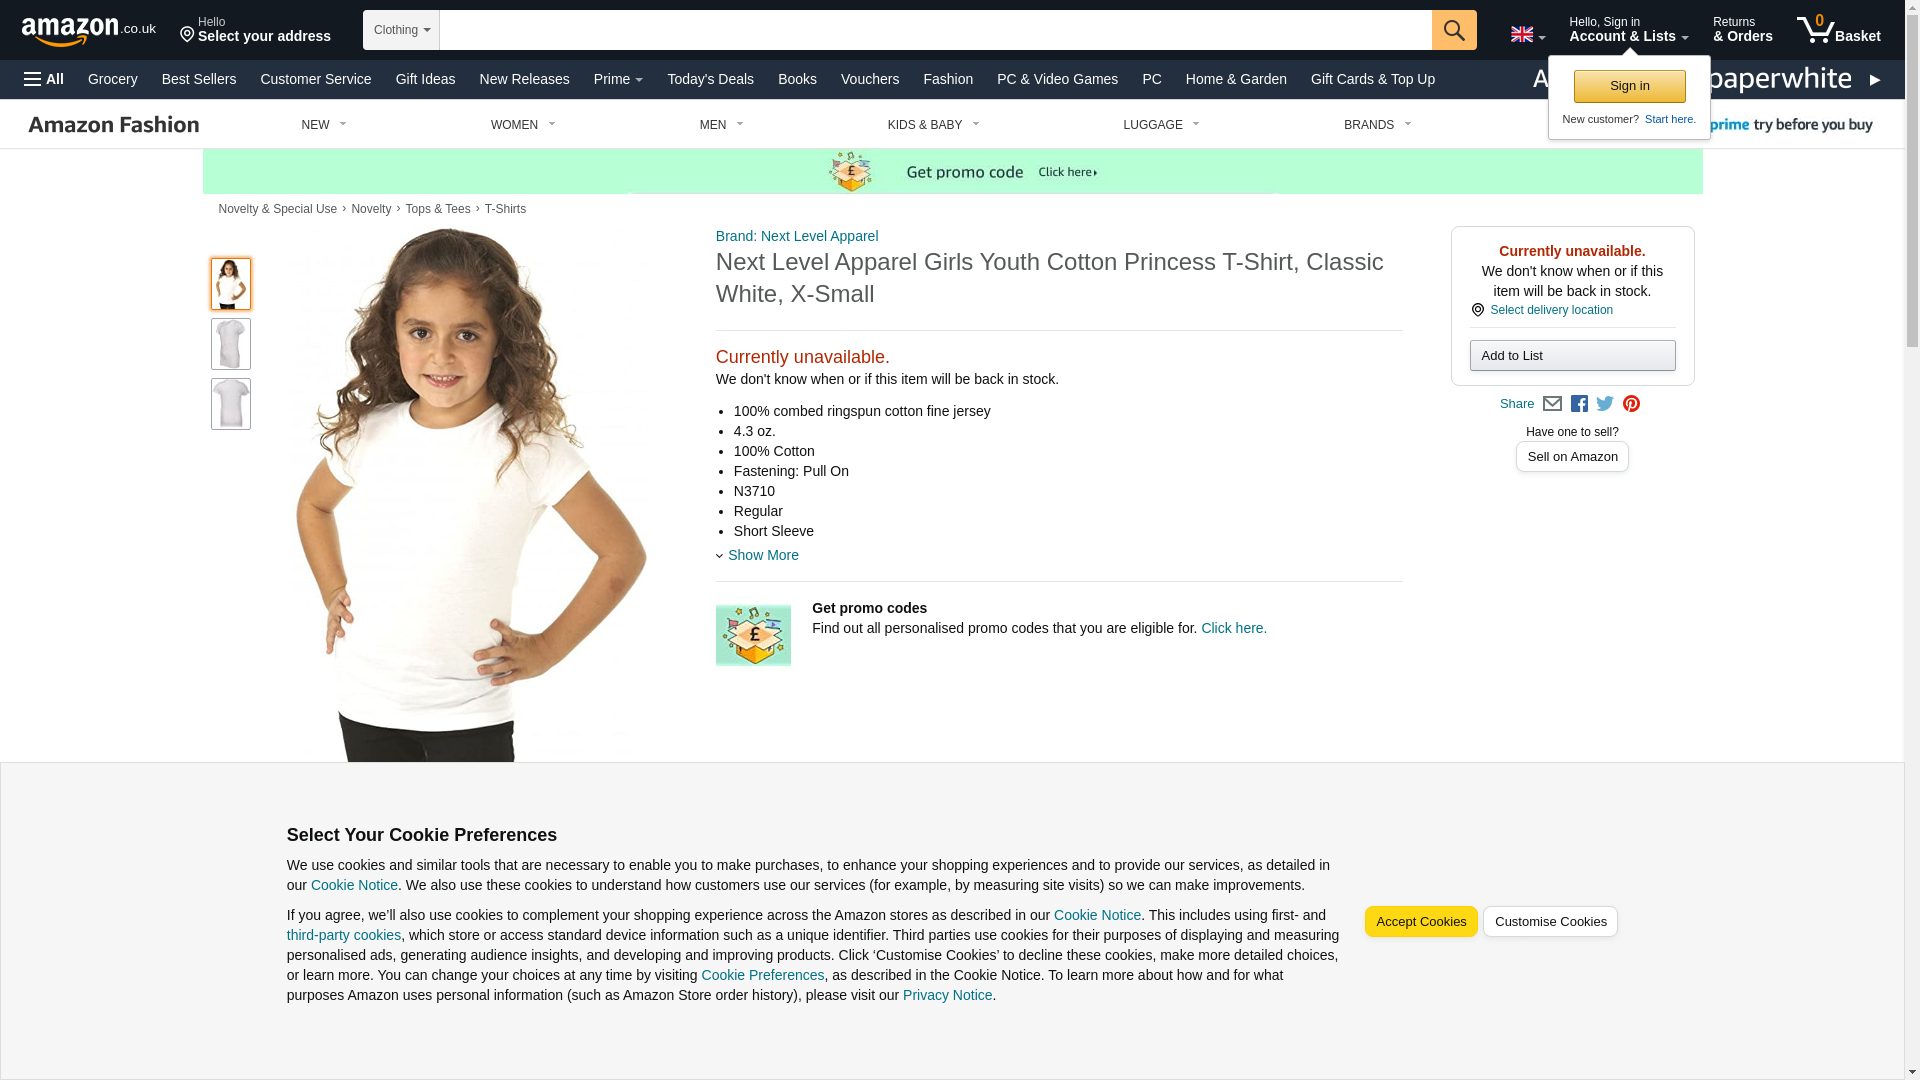1920x1080 pixels.
Task: Select the second product thumbnail image
Action: point(231,344)
